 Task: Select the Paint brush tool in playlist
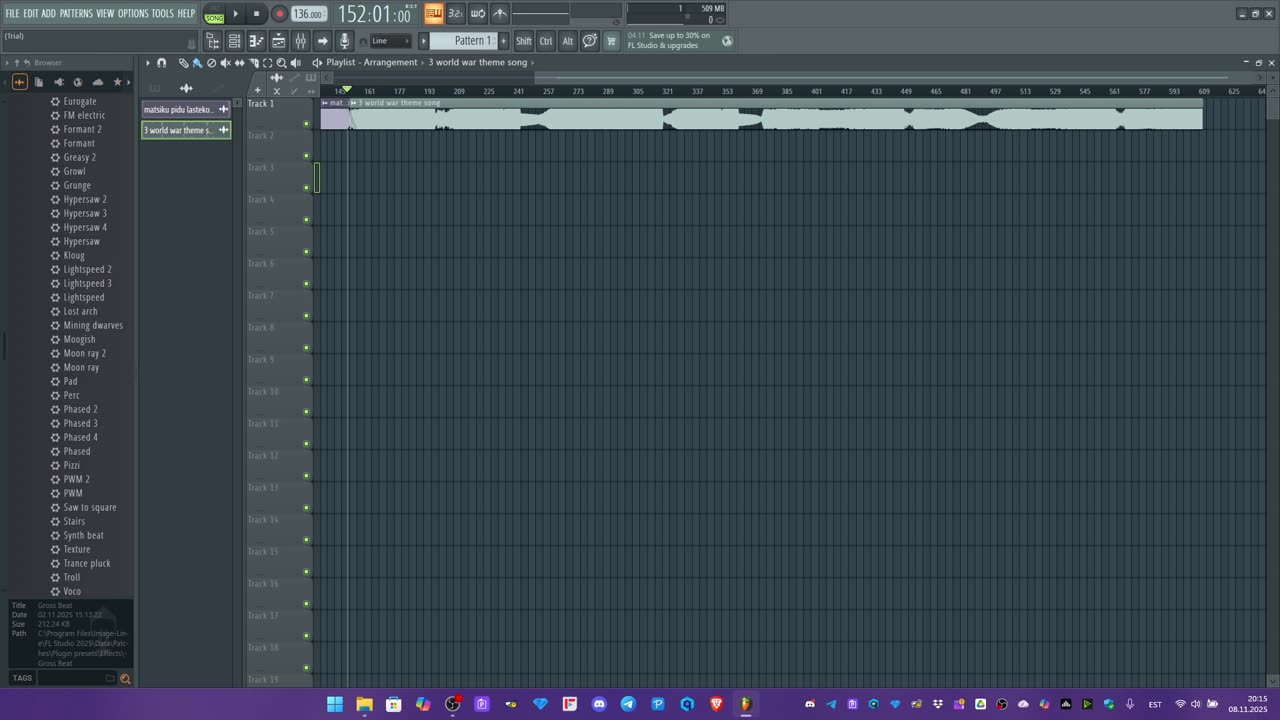click(197, 63)
